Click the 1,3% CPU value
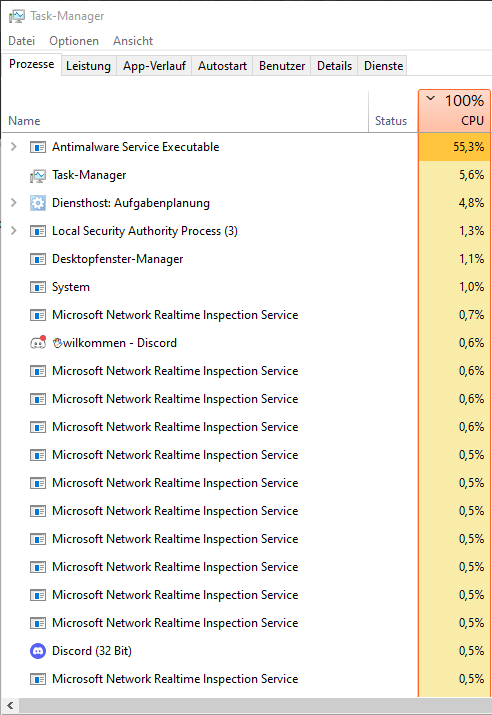 (471, 231)
